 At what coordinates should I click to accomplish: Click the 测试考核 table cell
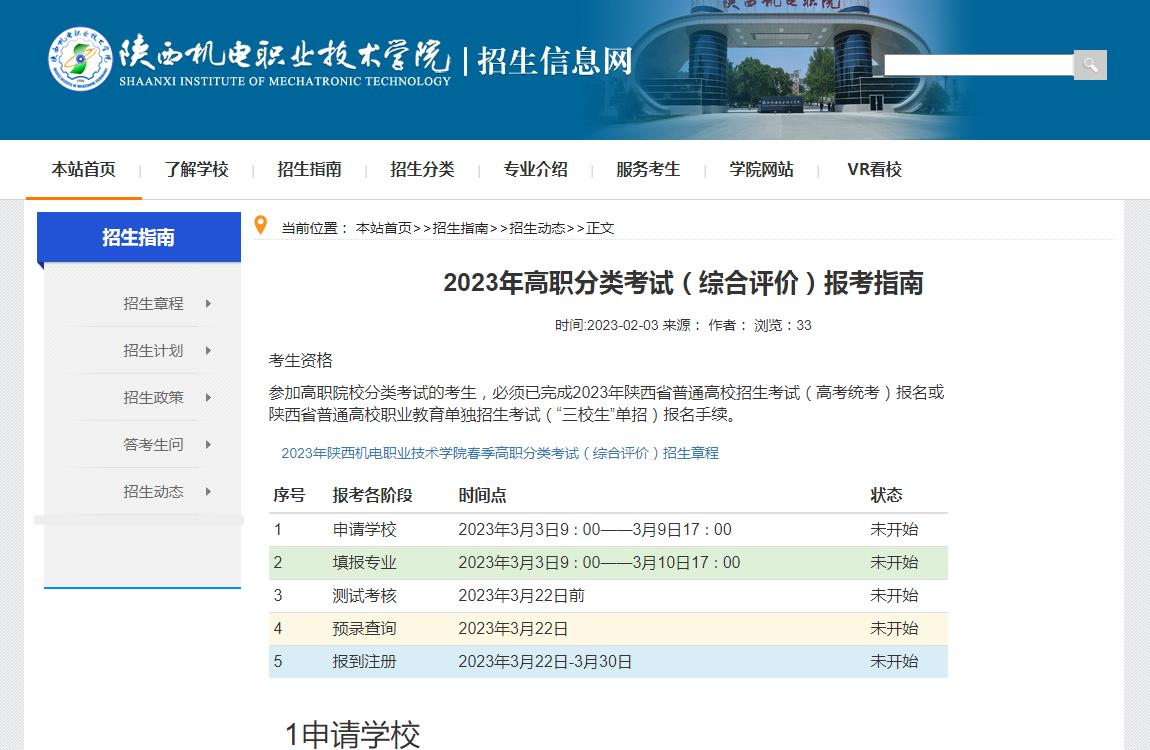365,595
